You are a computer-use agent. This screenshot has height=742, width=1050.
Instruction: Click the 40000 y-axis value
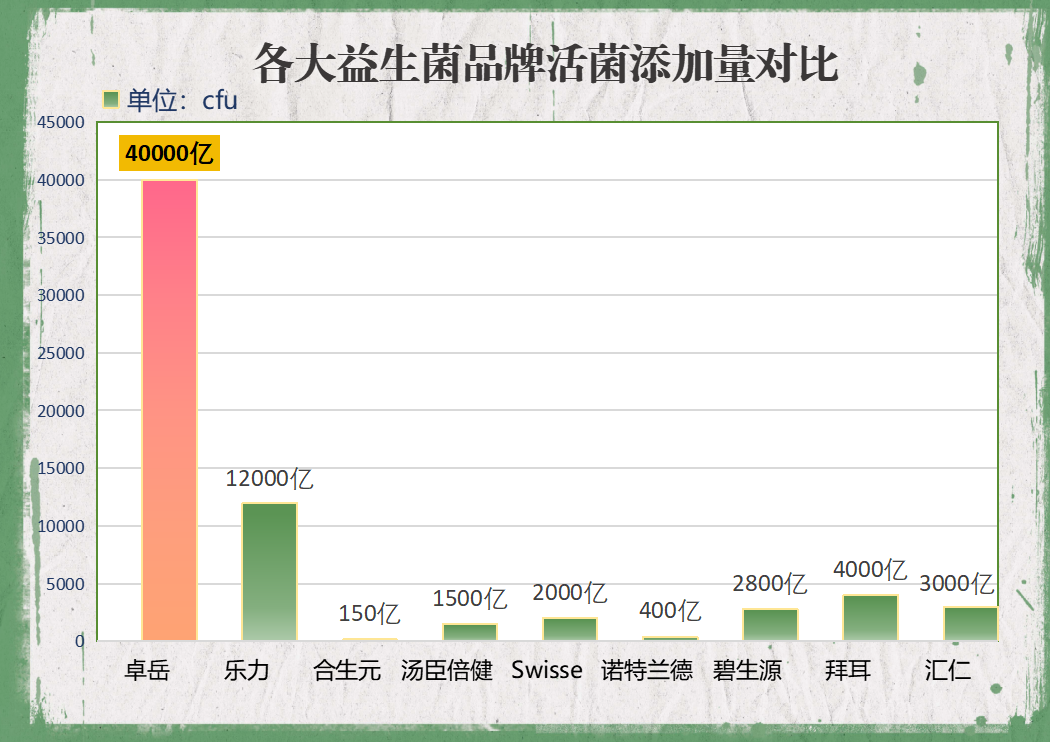pyautogui.click(x=61, y=180)
